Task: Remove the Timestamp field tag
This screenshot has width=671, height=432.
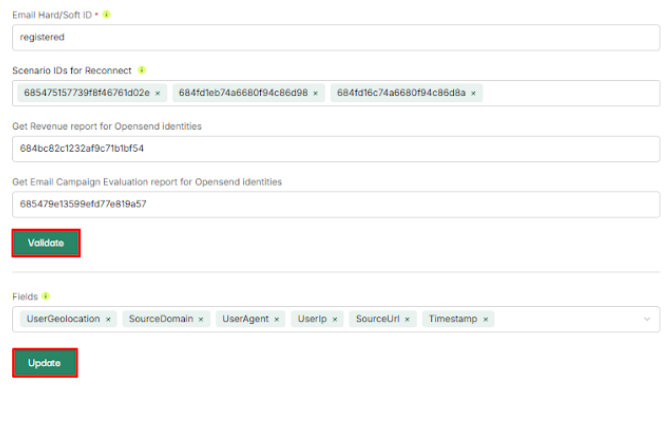Action: click(x=486, y=319)
